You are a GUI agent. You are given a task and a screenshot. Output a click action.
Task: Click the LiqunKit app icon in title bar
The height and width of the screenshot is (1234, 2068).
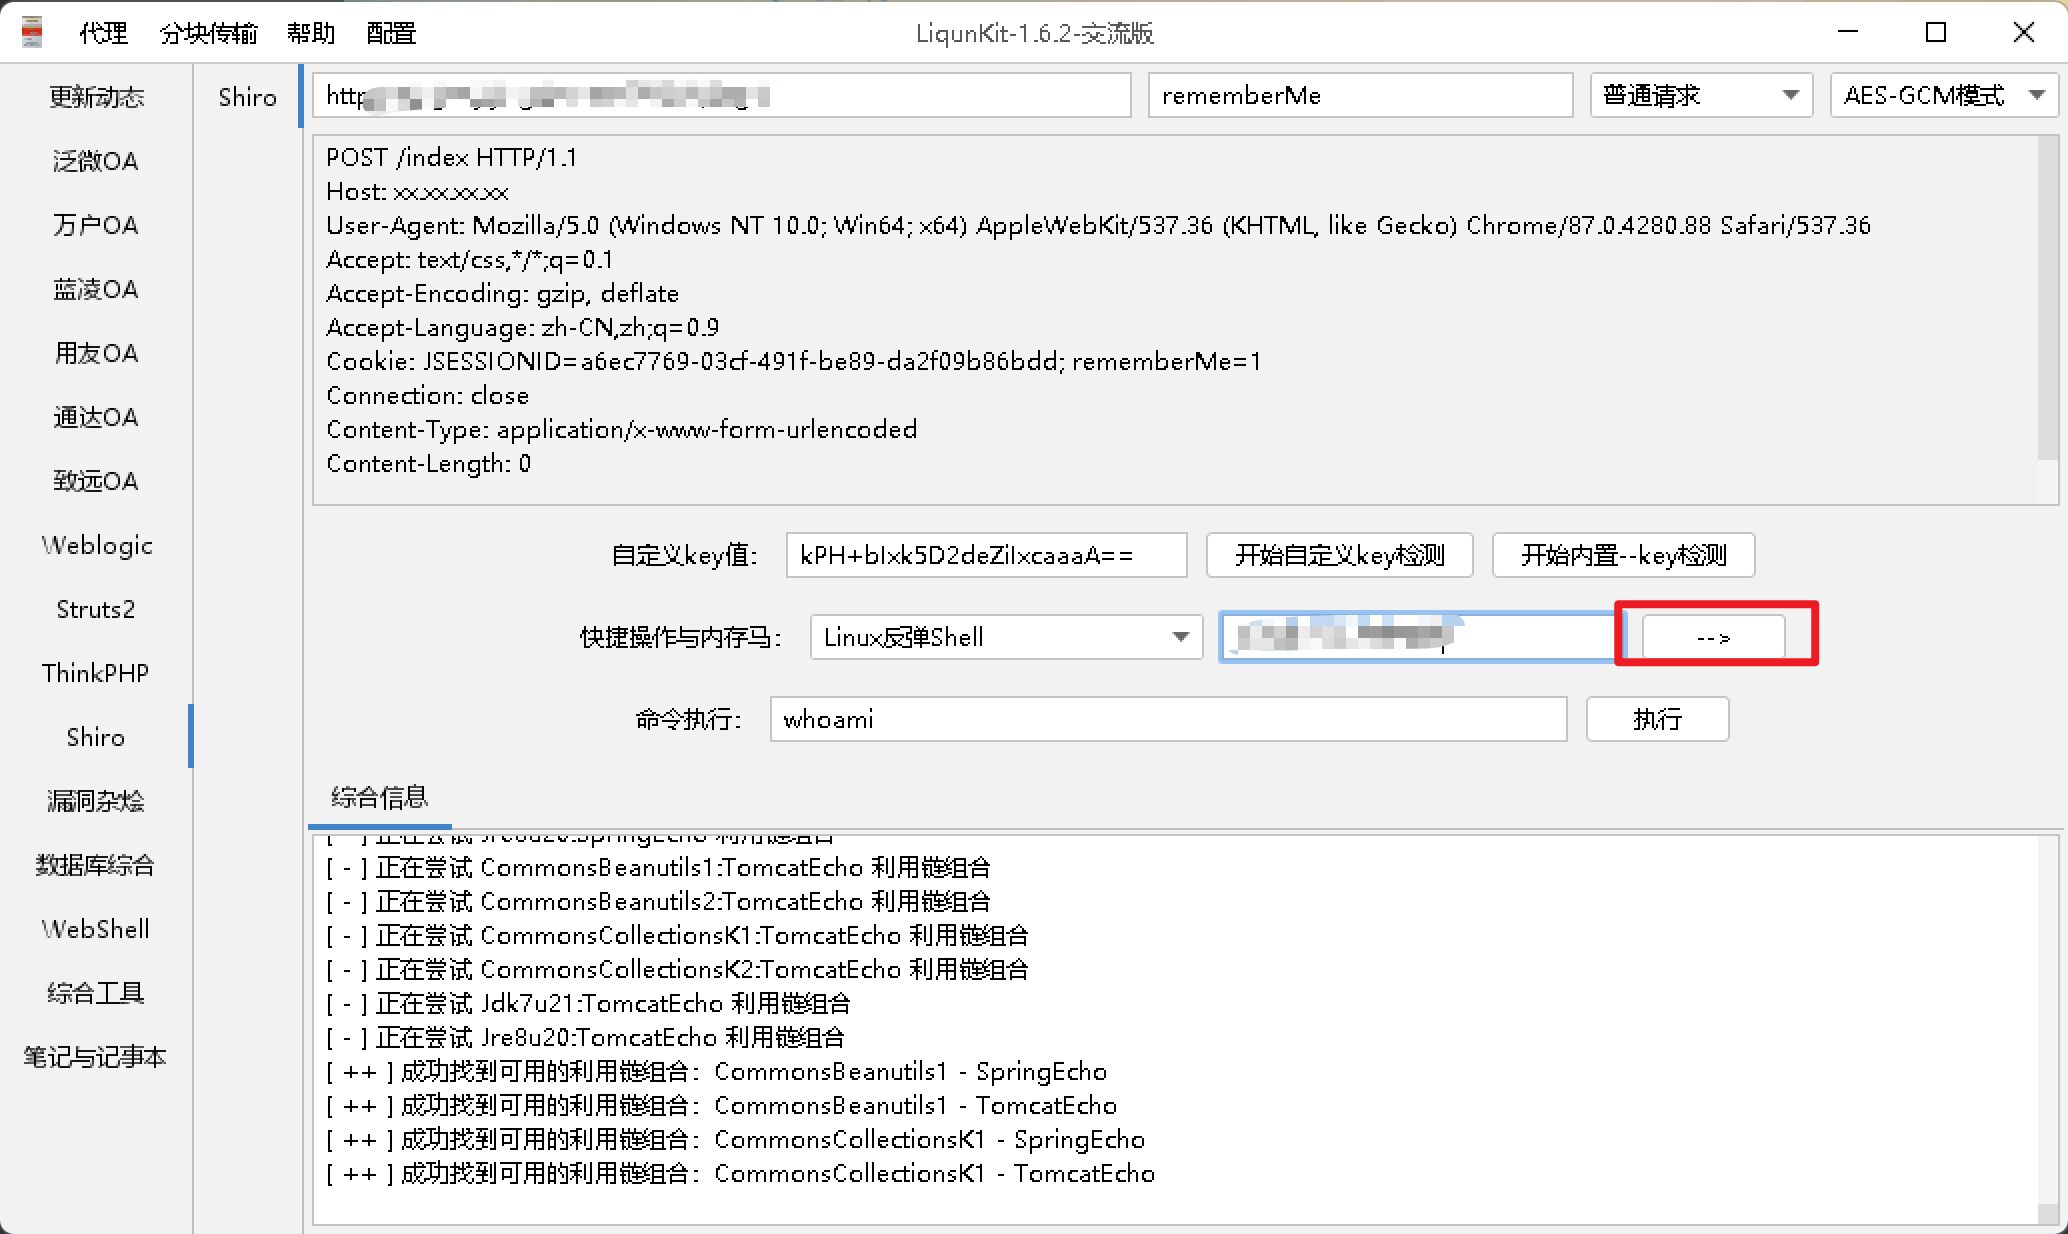click(x=32, y=32)
